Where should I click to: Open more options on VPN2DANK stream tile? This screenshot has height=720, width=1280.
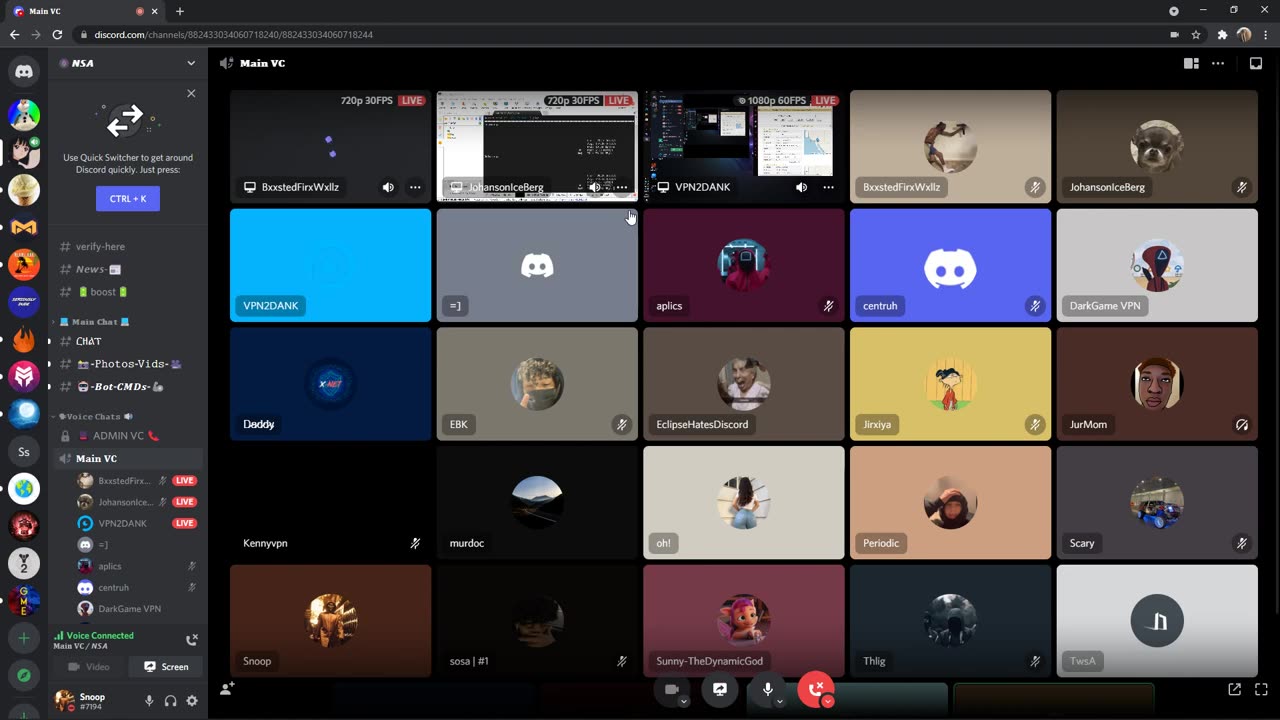[x=828, y=187]
